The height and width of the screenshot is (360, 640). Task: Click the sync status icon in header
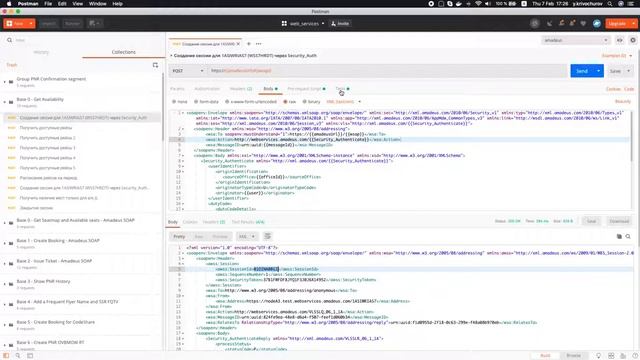coord(535,24)
